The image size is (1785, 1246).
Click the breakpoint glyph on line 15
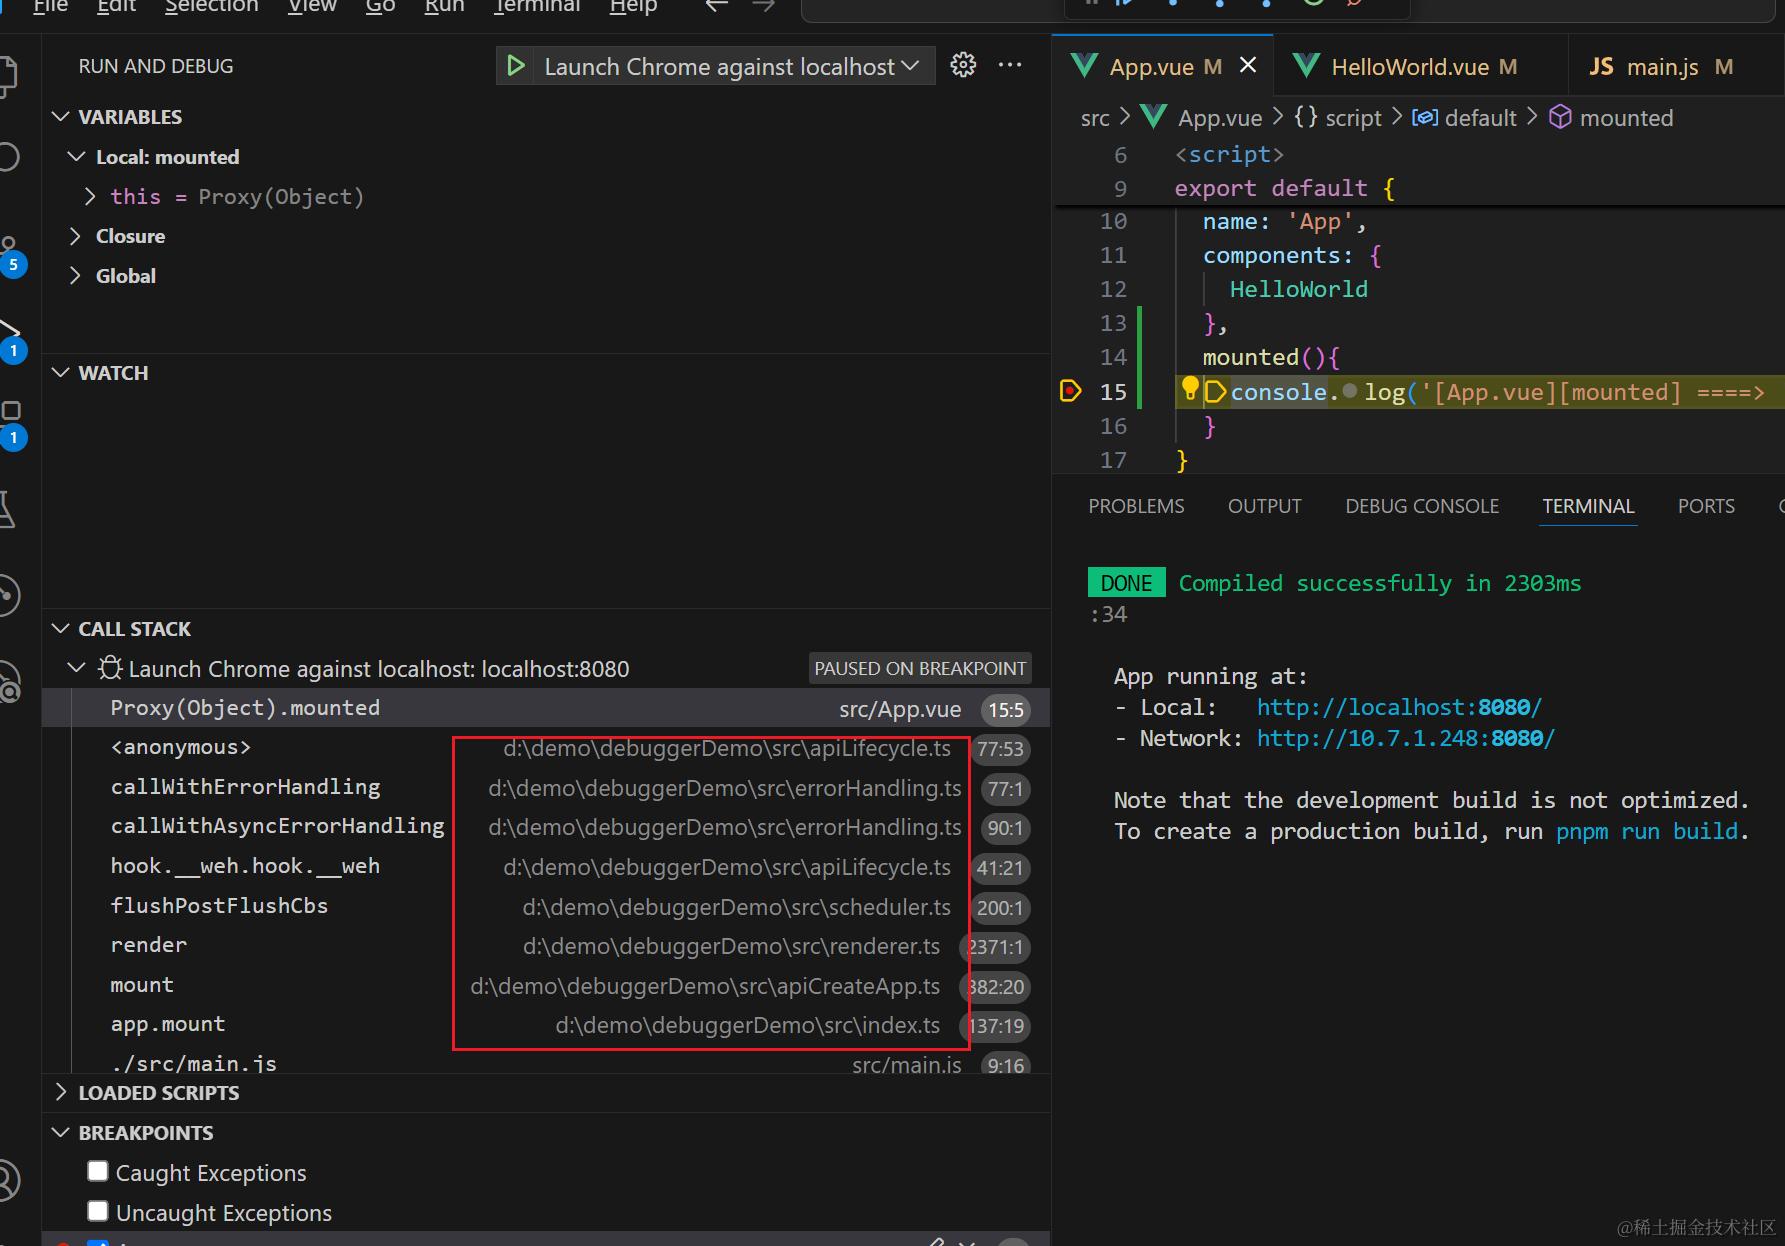[1070, 391]
